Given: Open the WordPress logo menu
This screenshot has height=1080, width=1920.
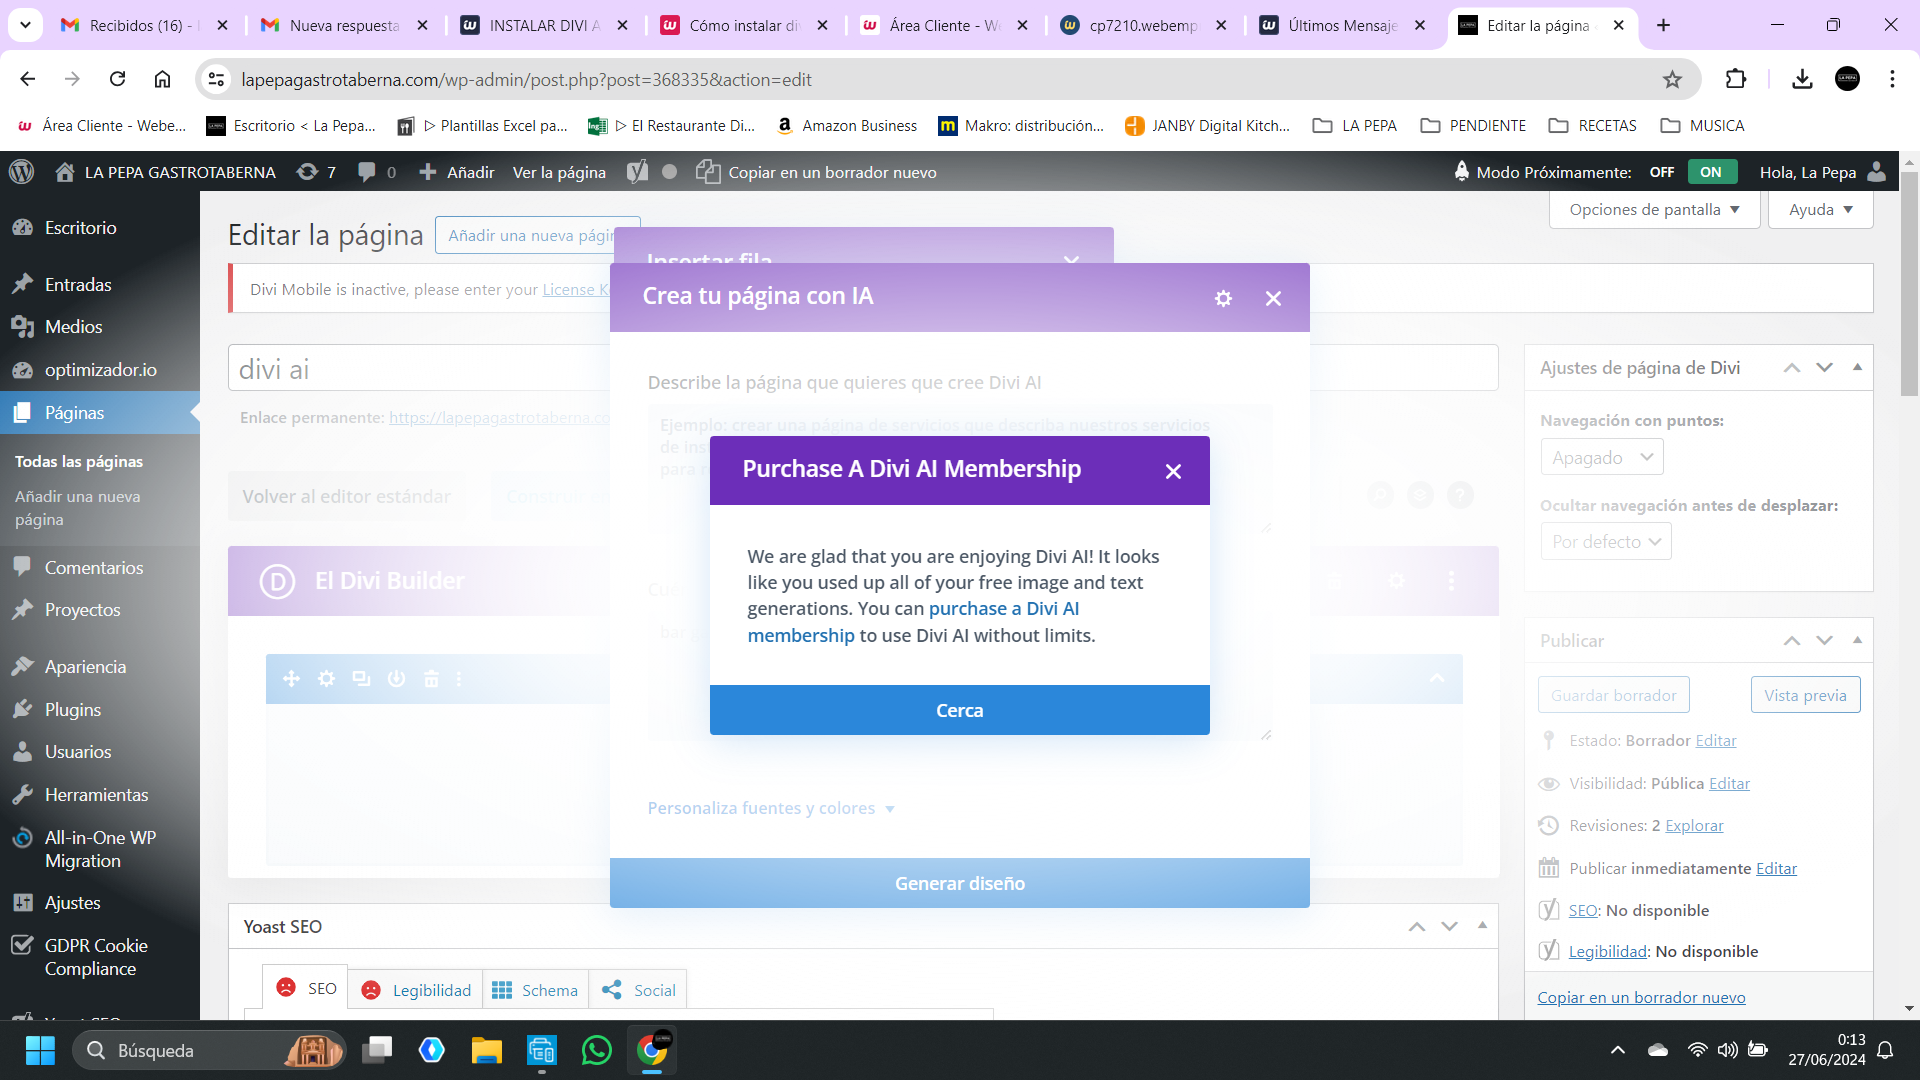Looking at the screenshot, I should [x=22, y=172].
